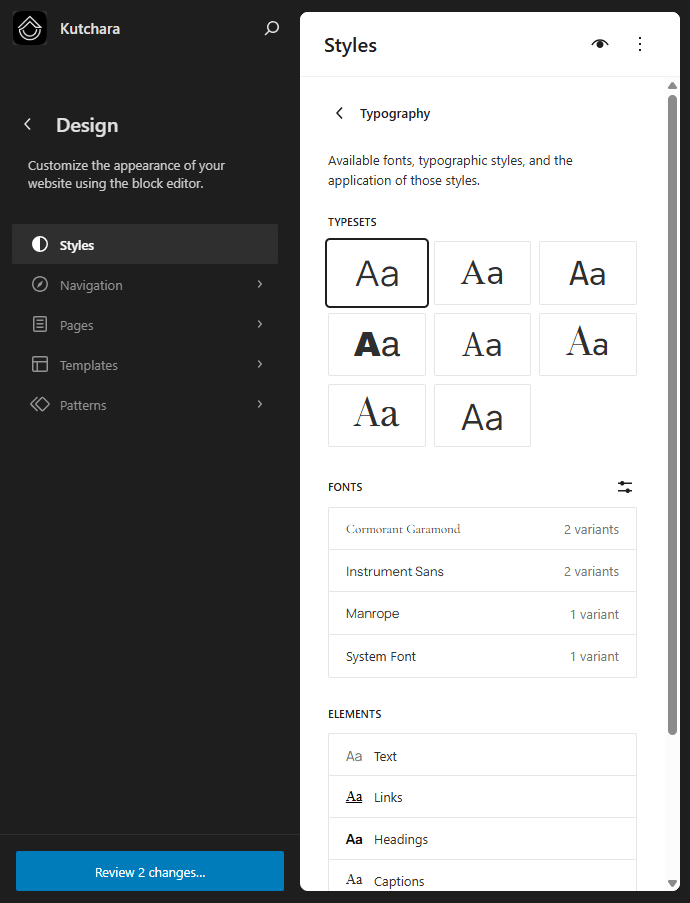
Task: Open the Instrument Sans font entry
Action: [x=482, y=571]
